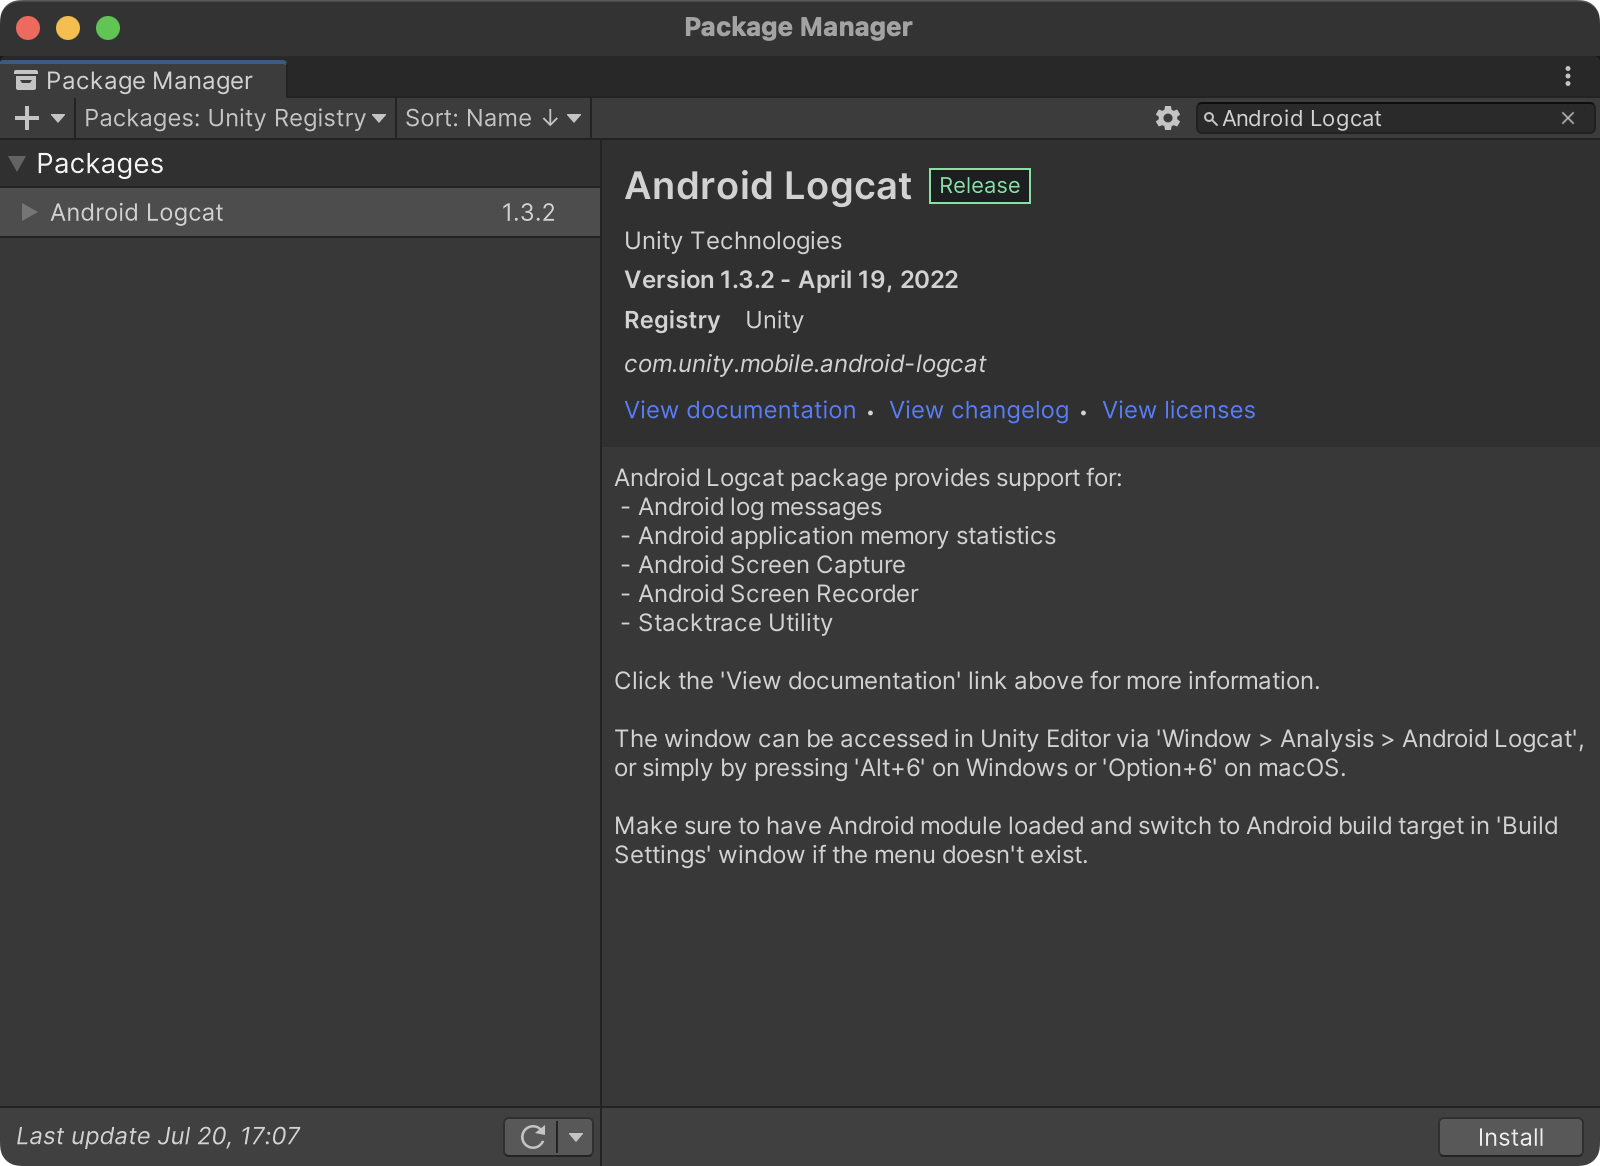Open the View changelog link
Viewport: 1600px width, 1166px height.
(978, 410)
